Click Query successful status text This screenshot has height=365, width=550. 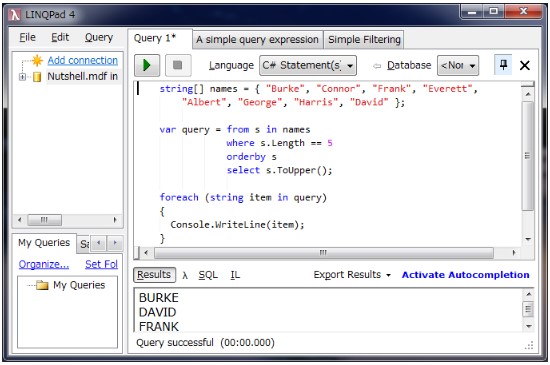coord(205,343)
